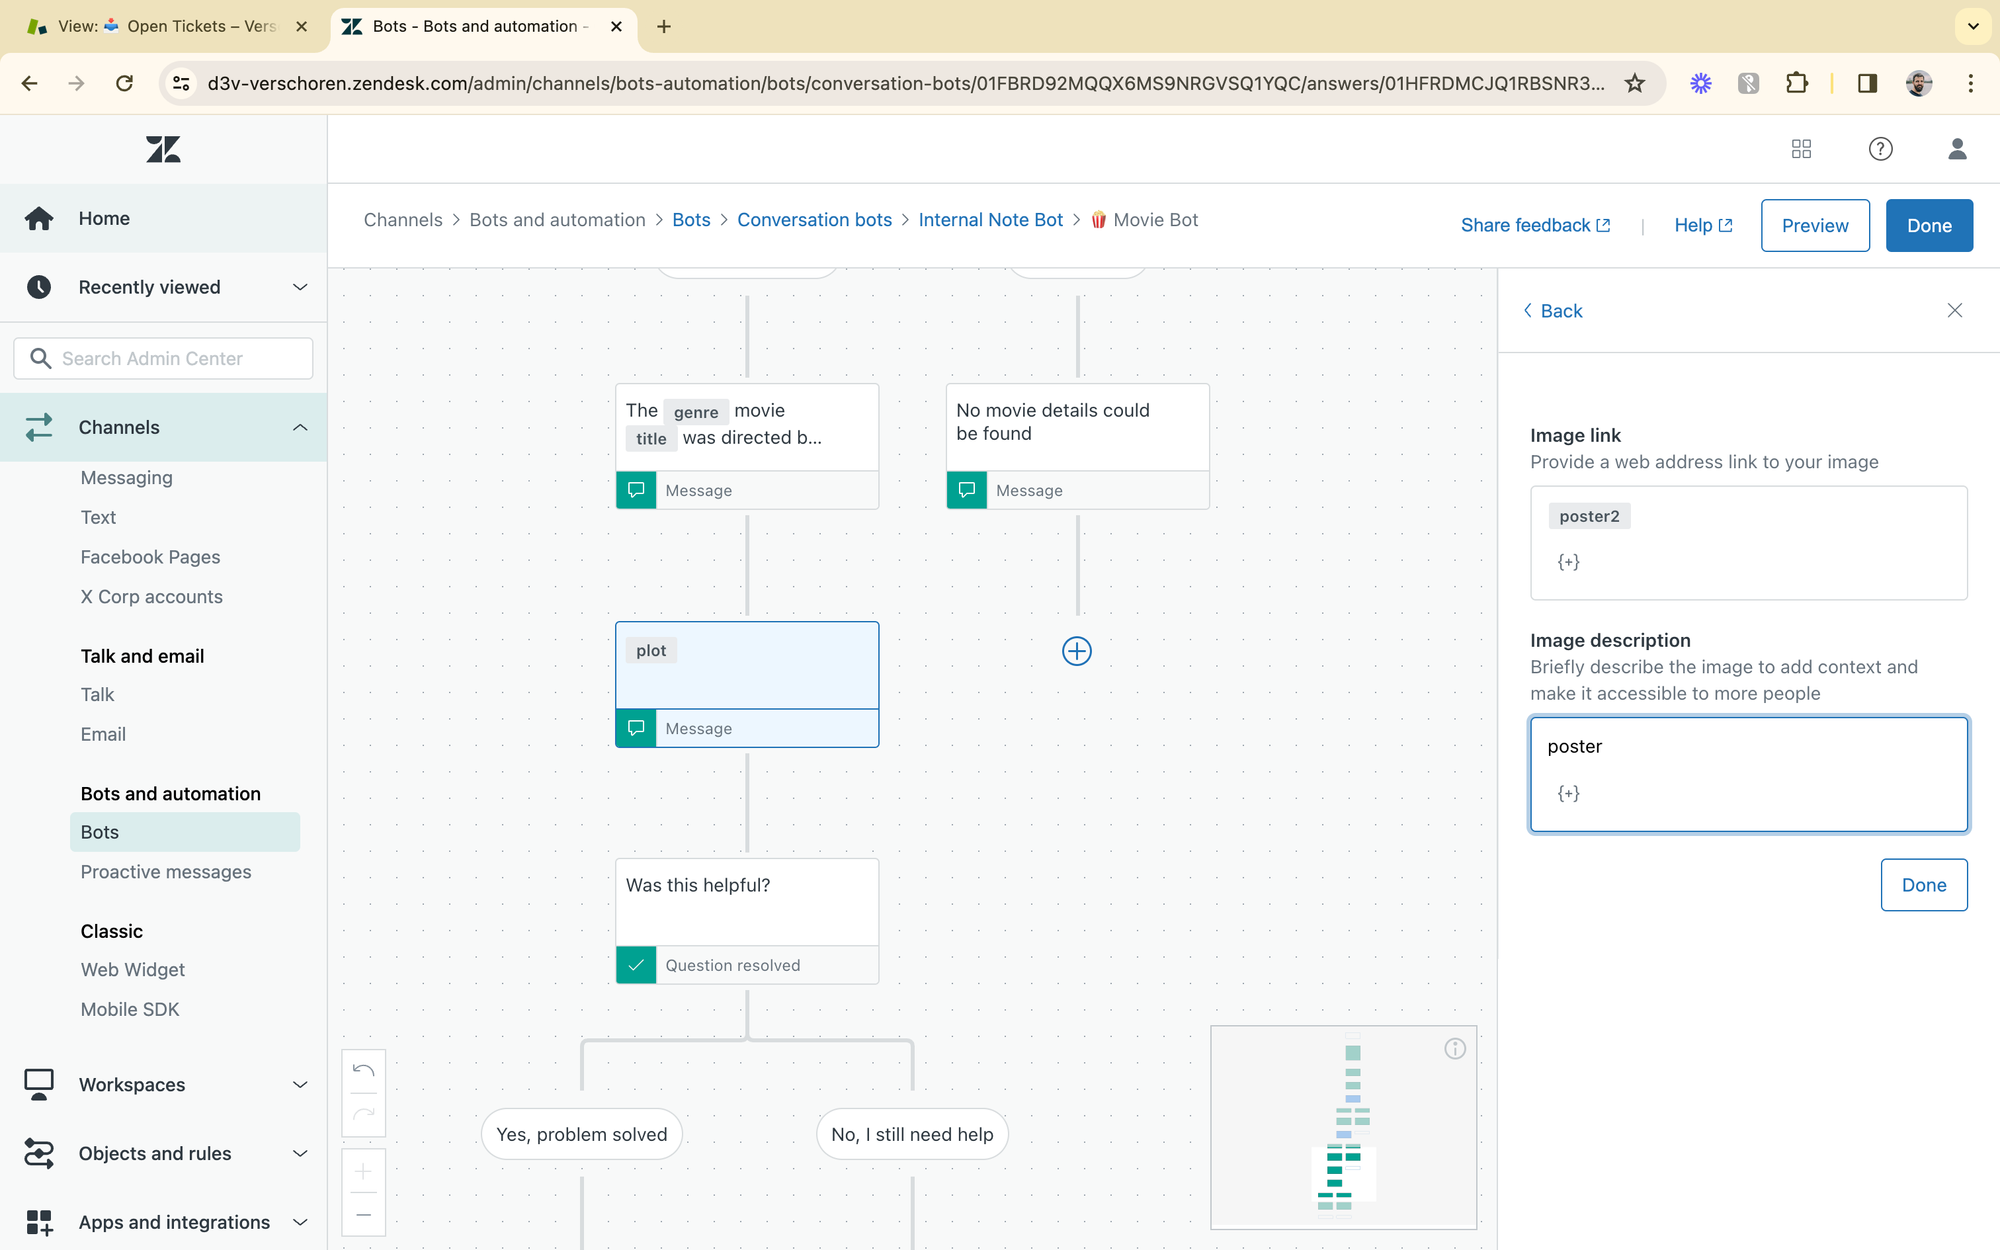This screenshot has width=2000, height=1250.
Task: Zoom in the flow canvas
Action: (x=364, y=1171)
